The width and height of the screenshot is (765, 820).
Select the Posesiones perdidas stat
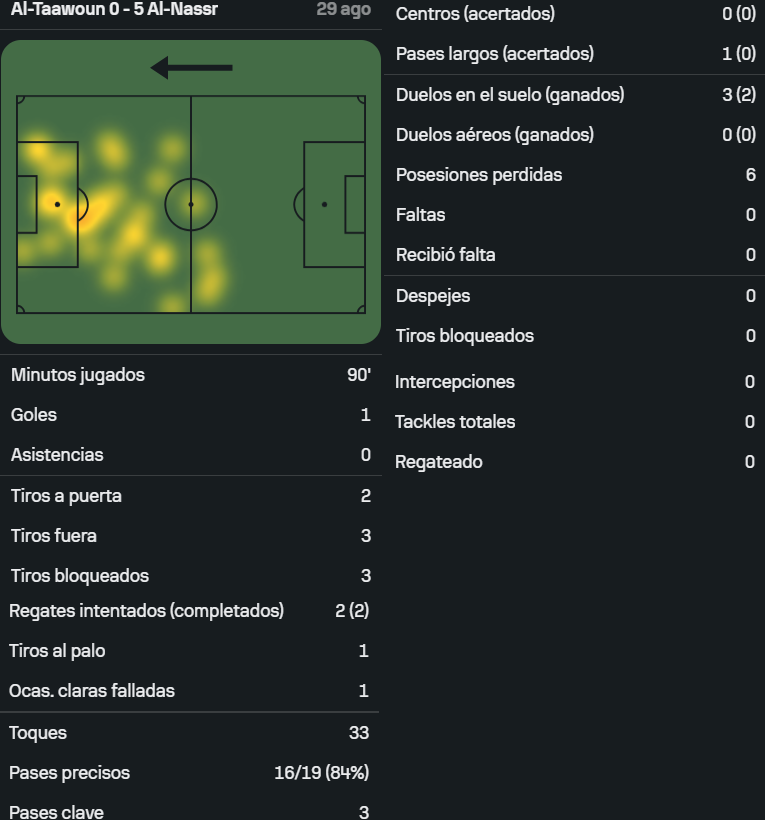point(575,175)
